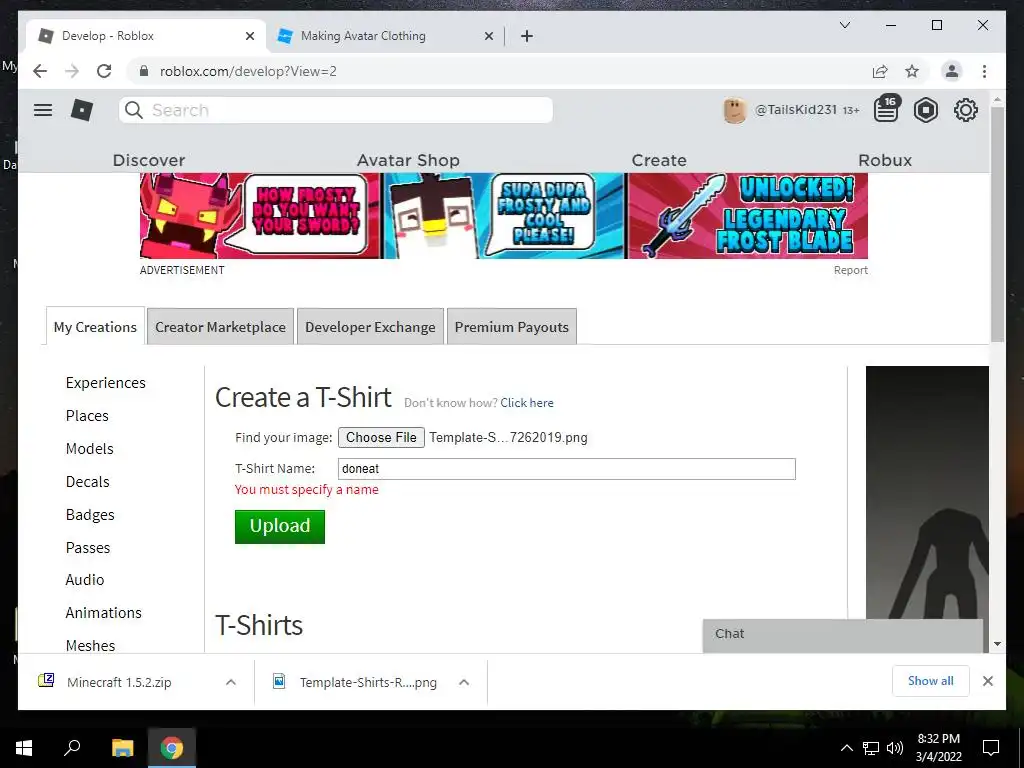Select Audio in the sidebar
The image size is (1024, 768).
(x=85, y=579)
